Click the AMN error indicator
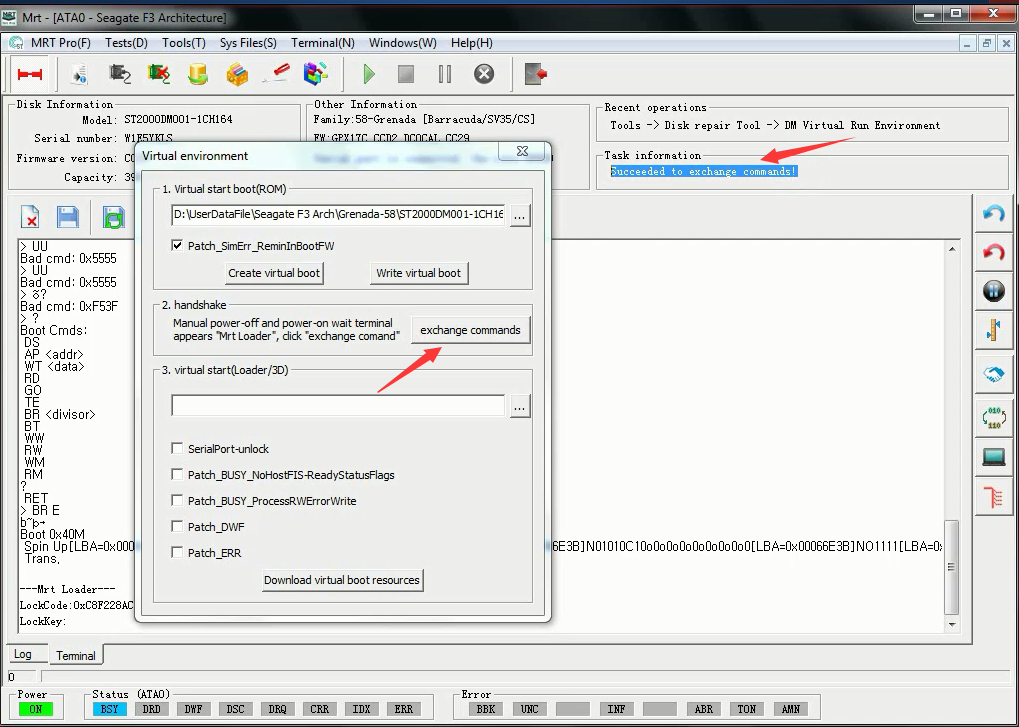1019x727 pixels. (791, 709)
